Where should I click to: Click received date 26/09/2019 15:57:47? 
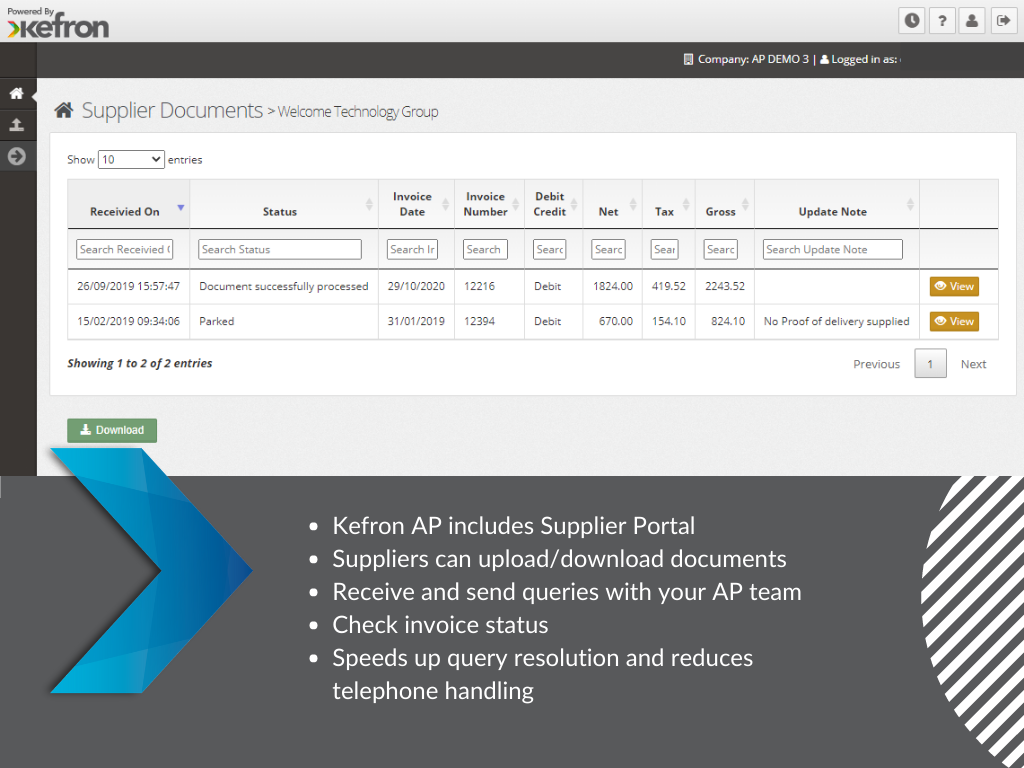click(128, 286)
